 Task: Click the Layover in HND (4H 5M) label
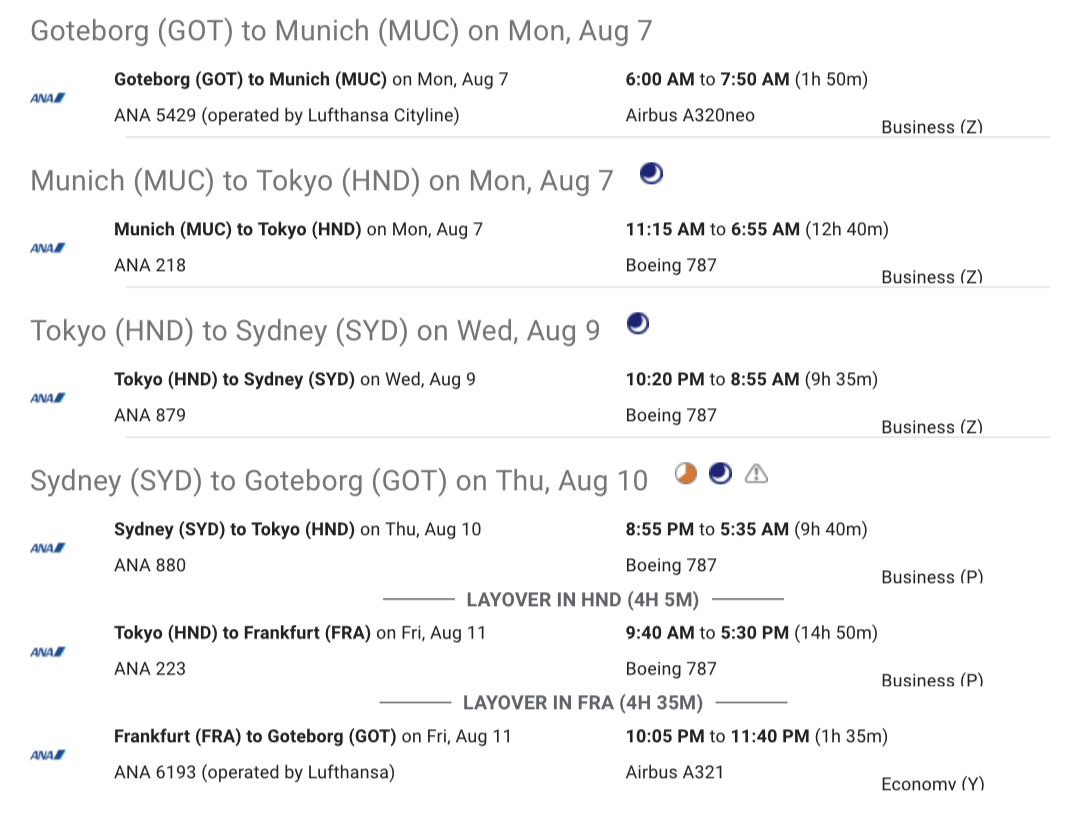tap(582, 600)
